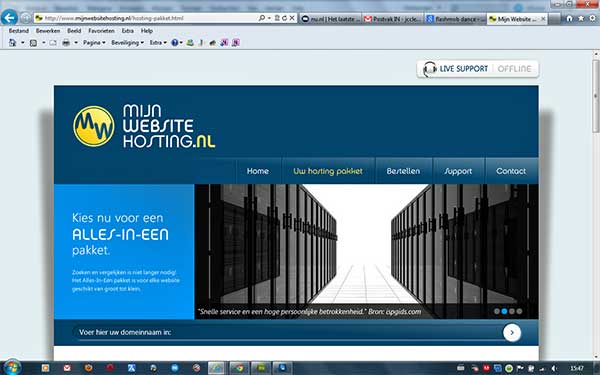Click the printer icon
Viewport: 600px width, 375px height.
66,43
